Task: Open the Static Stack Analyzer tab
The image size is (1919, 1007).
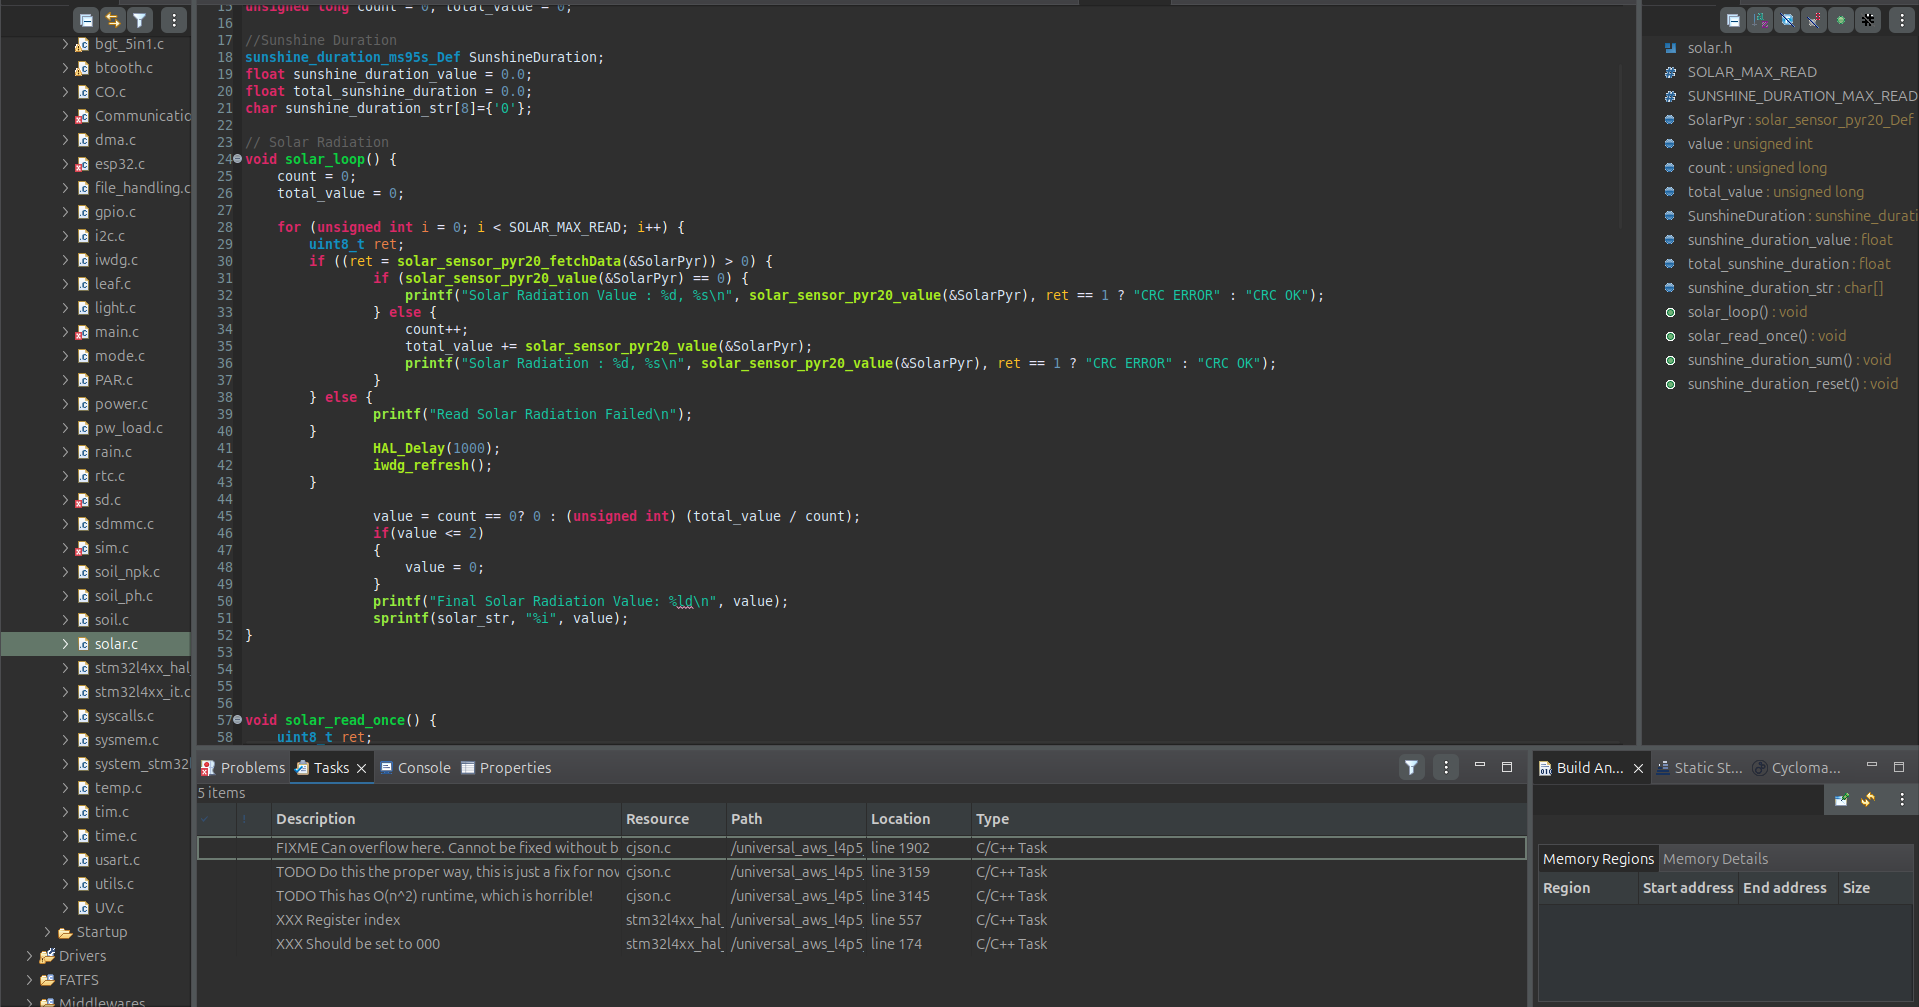Action: [x=1699, y=768]
